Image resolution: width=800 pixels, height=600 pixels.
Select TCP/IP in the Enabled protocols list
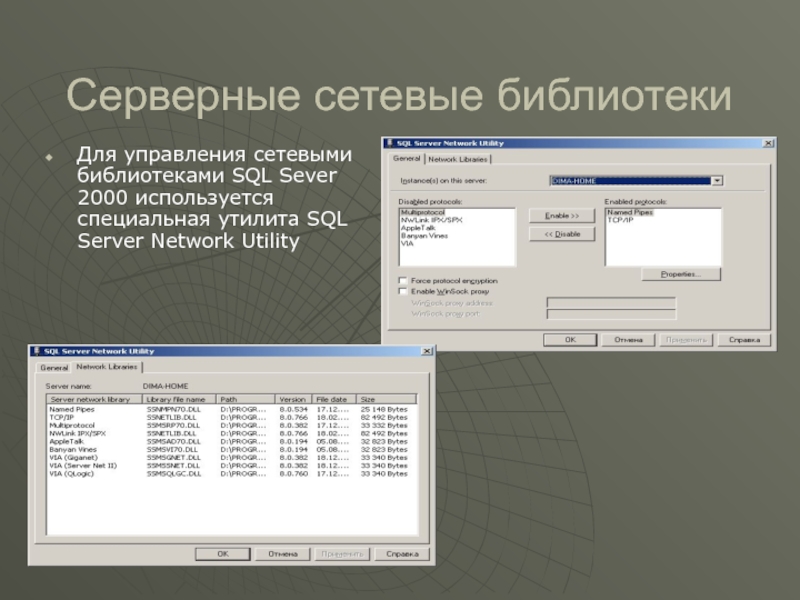coord(620,219)
